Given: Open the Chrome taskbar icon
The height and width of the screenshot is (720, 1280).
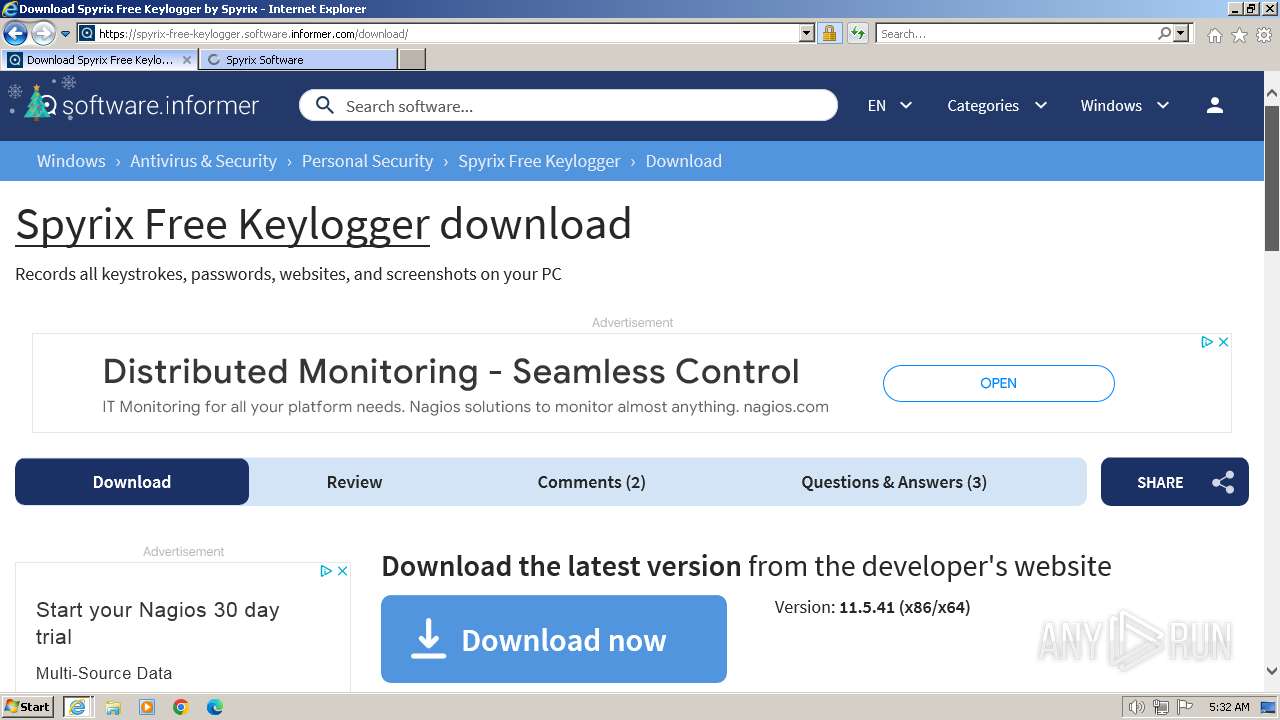Looking at the screenshot, I should (x=181, y=707).
